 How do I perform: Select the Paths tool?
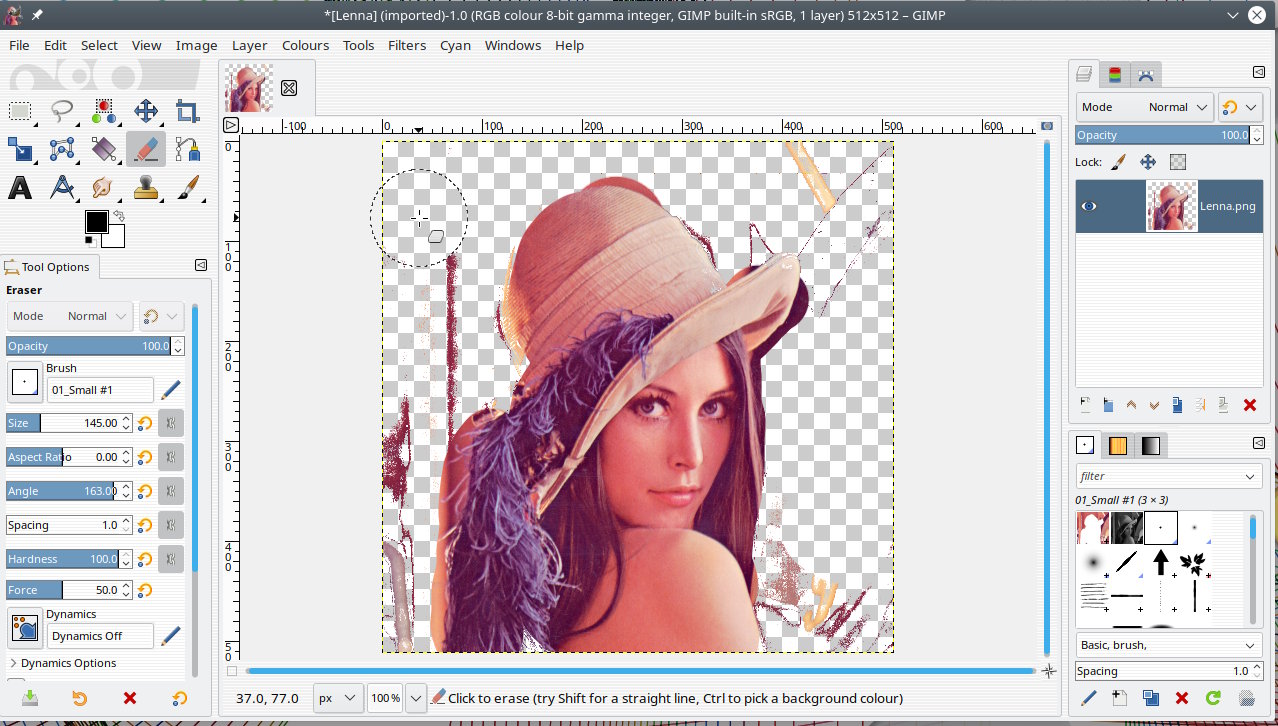coord(187,150)
